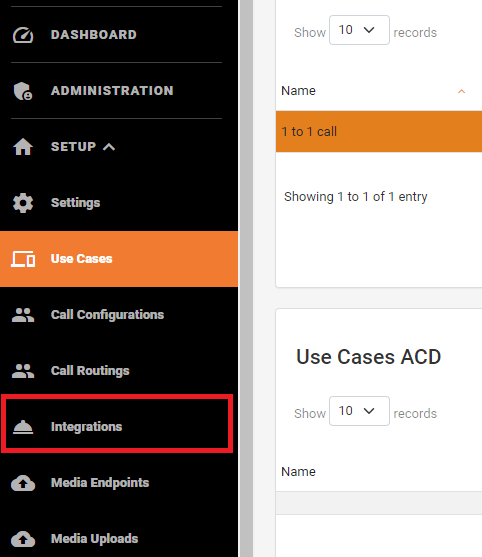
Task: Click the Administration shield icon
Action: (x=23, y=91)
